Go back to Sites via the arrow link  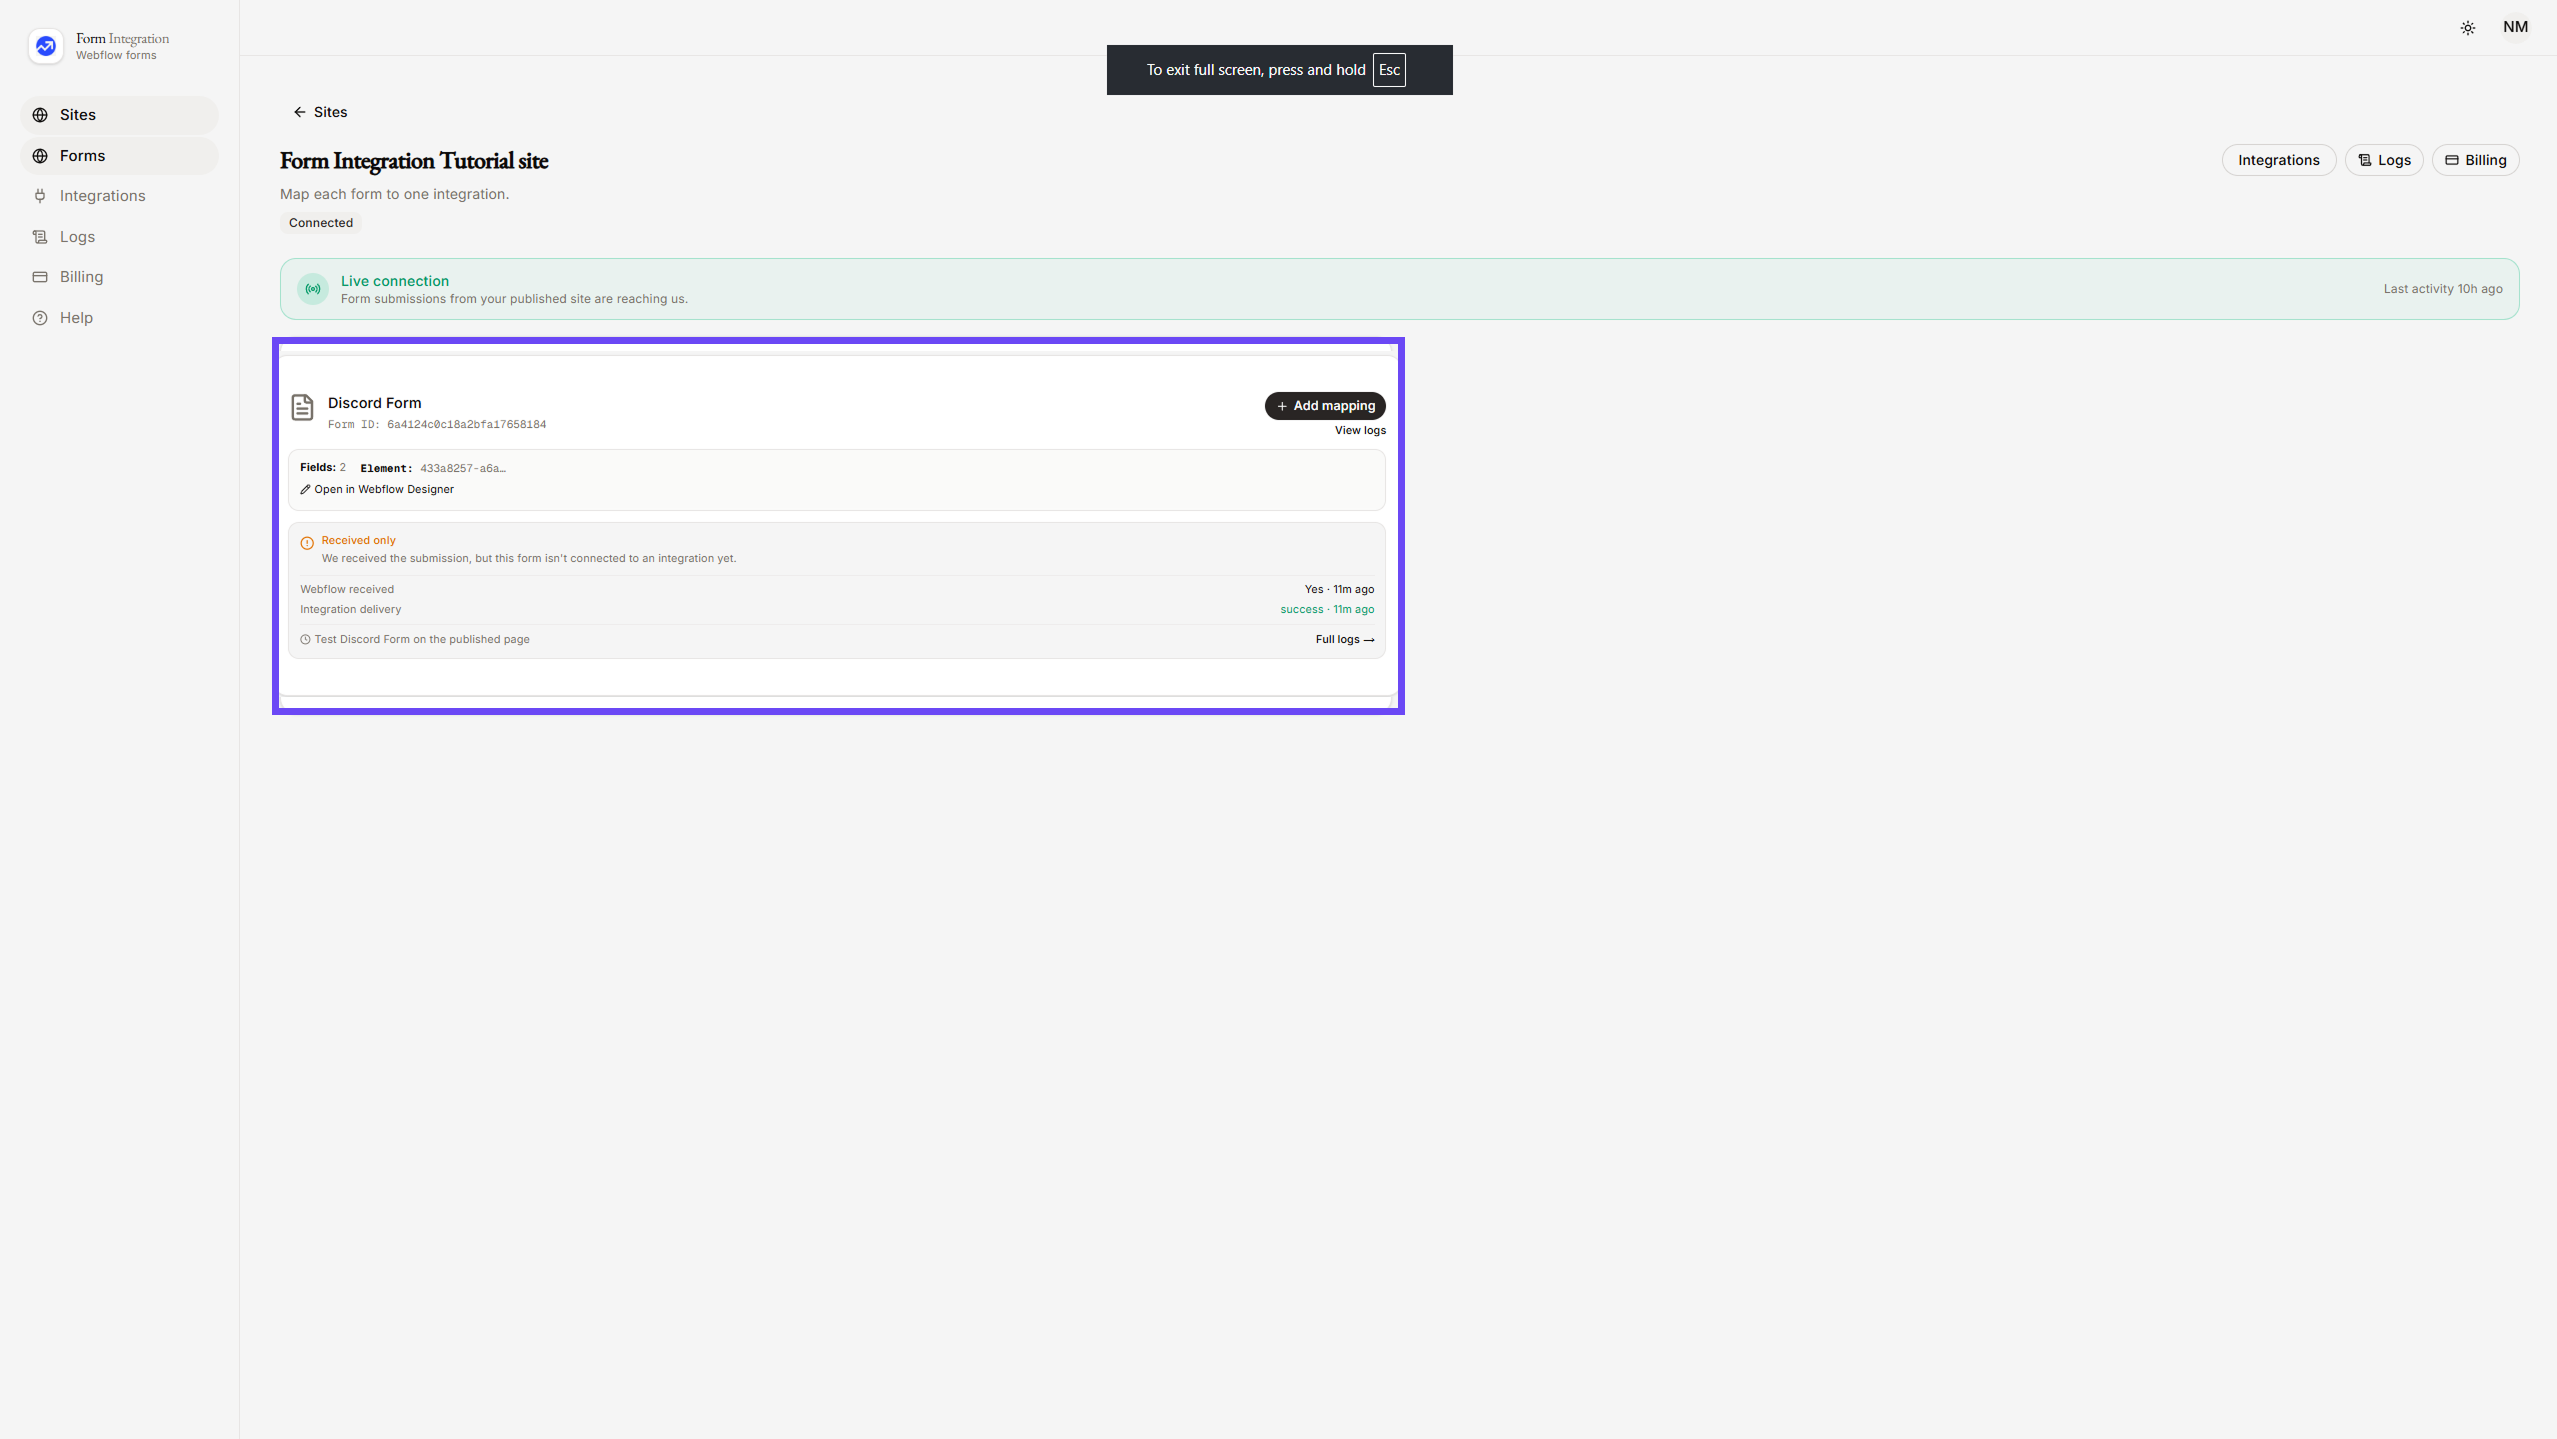coord(320,112)
